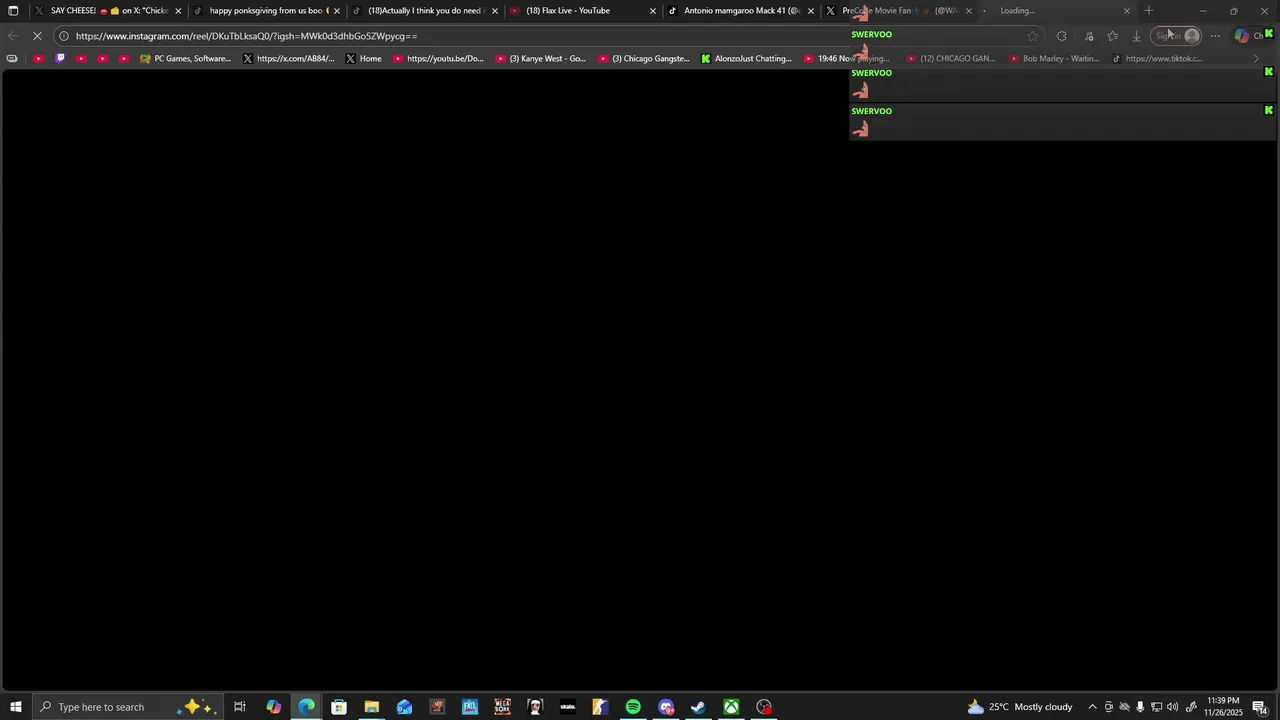This screenshot has width=1280, height=720.
Task: Open Chicago Gangste... YouTube bookmark
Action: click(x=645, y=58)
